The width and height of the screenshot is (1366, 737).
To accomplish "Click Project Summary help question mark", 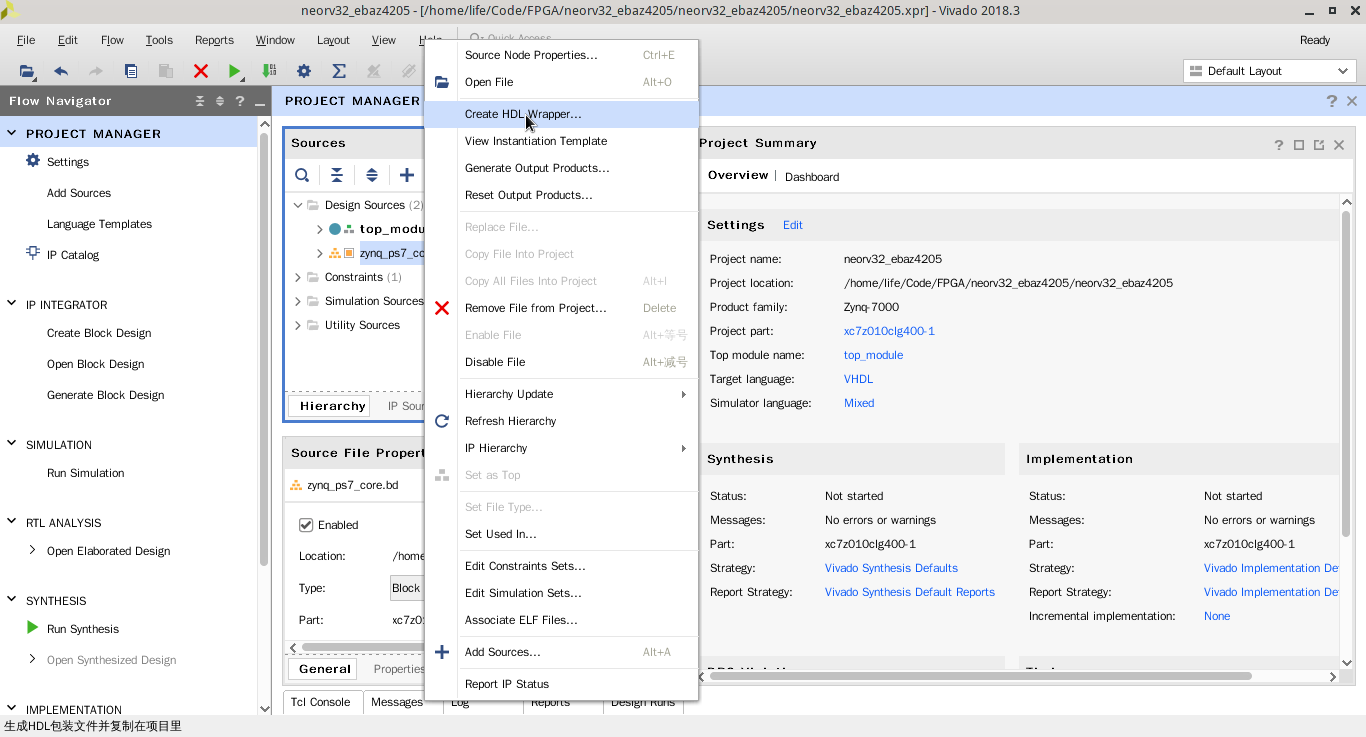I will [1279, 145].
